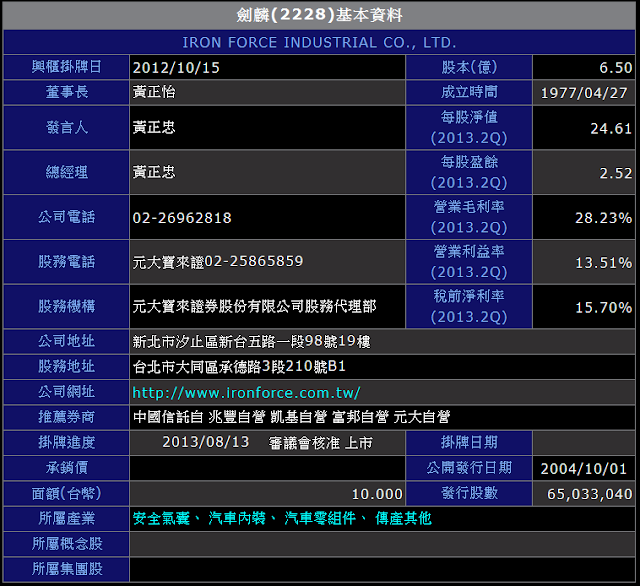This screenshot has width=640, height=586.
Task: Click address 台北市大同區承德路3段210號B1
Action: point(239,367)
